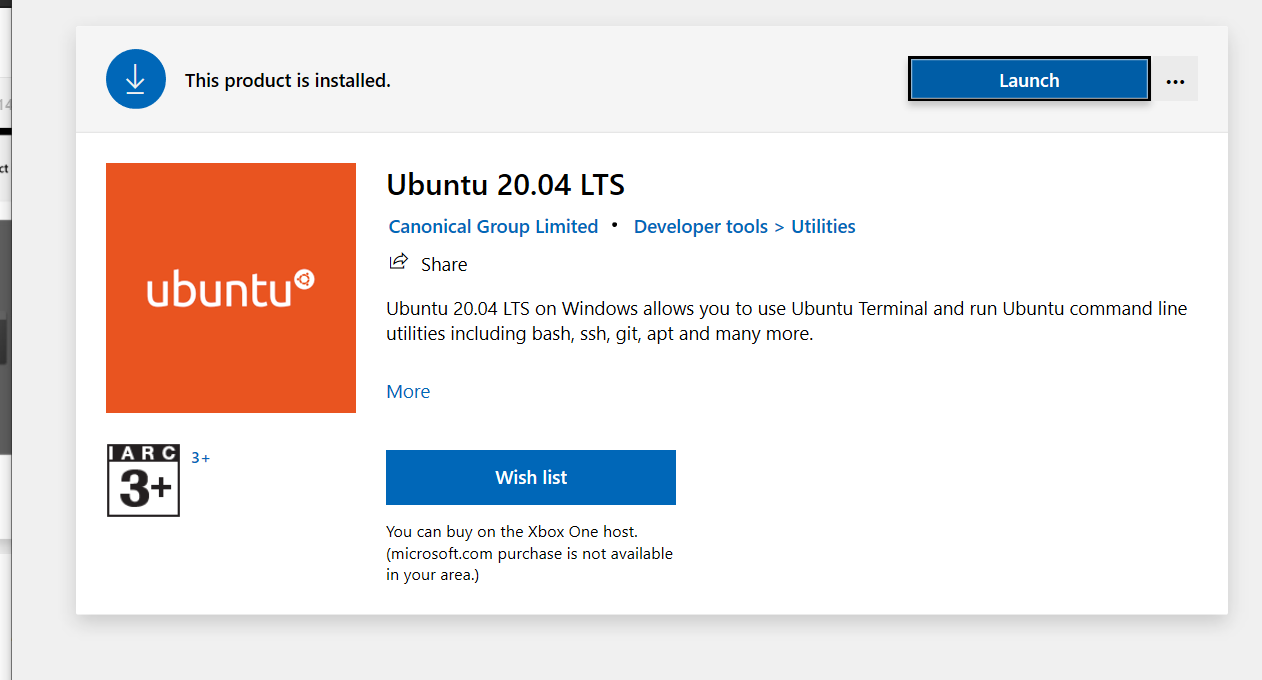This screenshot has height=680, width=1262.
Task: Expand description with the More link
Action: (x=408, y=391)
